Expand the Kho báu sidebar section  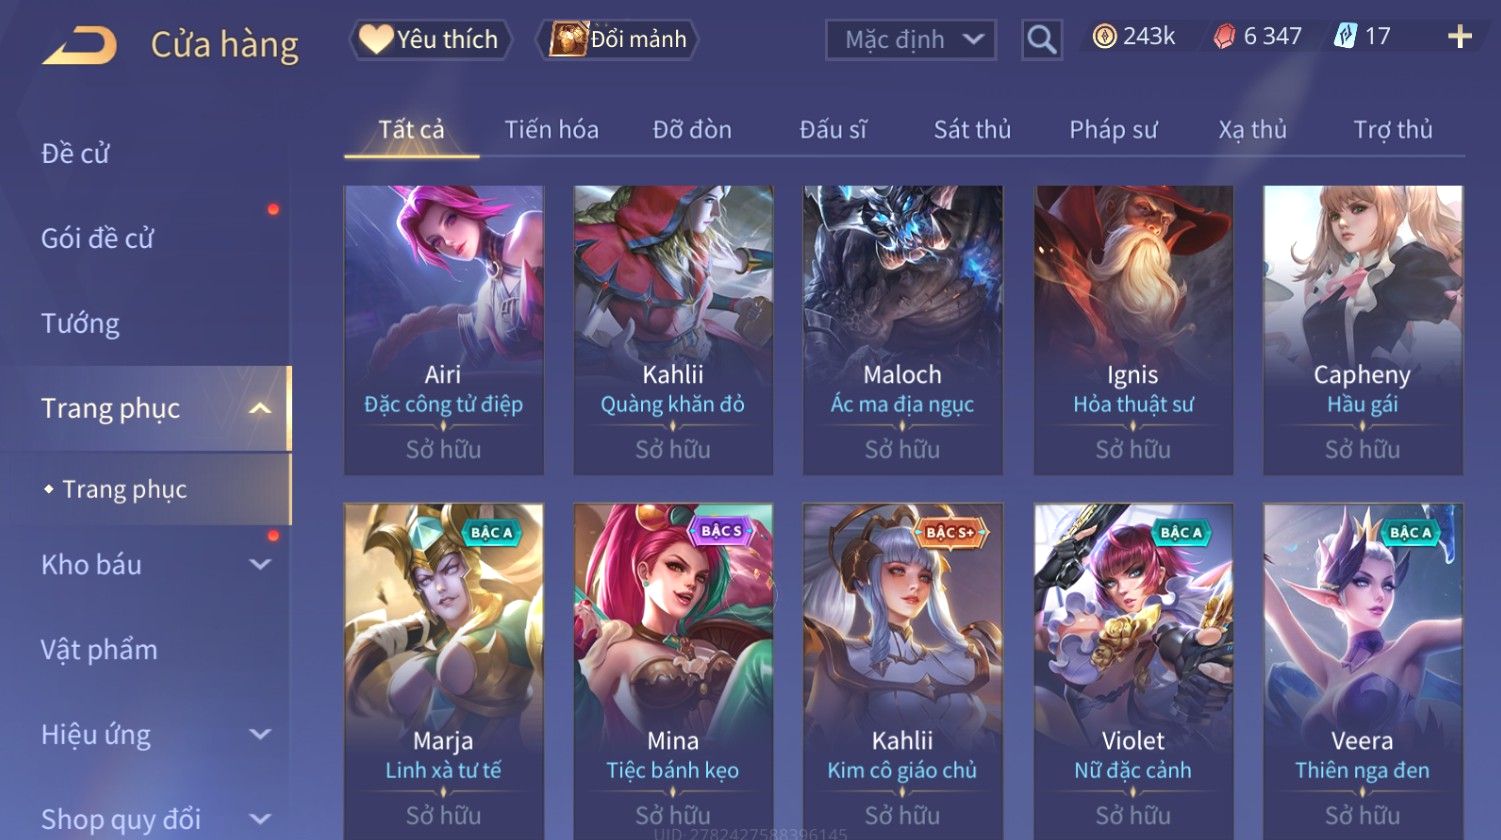coord(260,565)
